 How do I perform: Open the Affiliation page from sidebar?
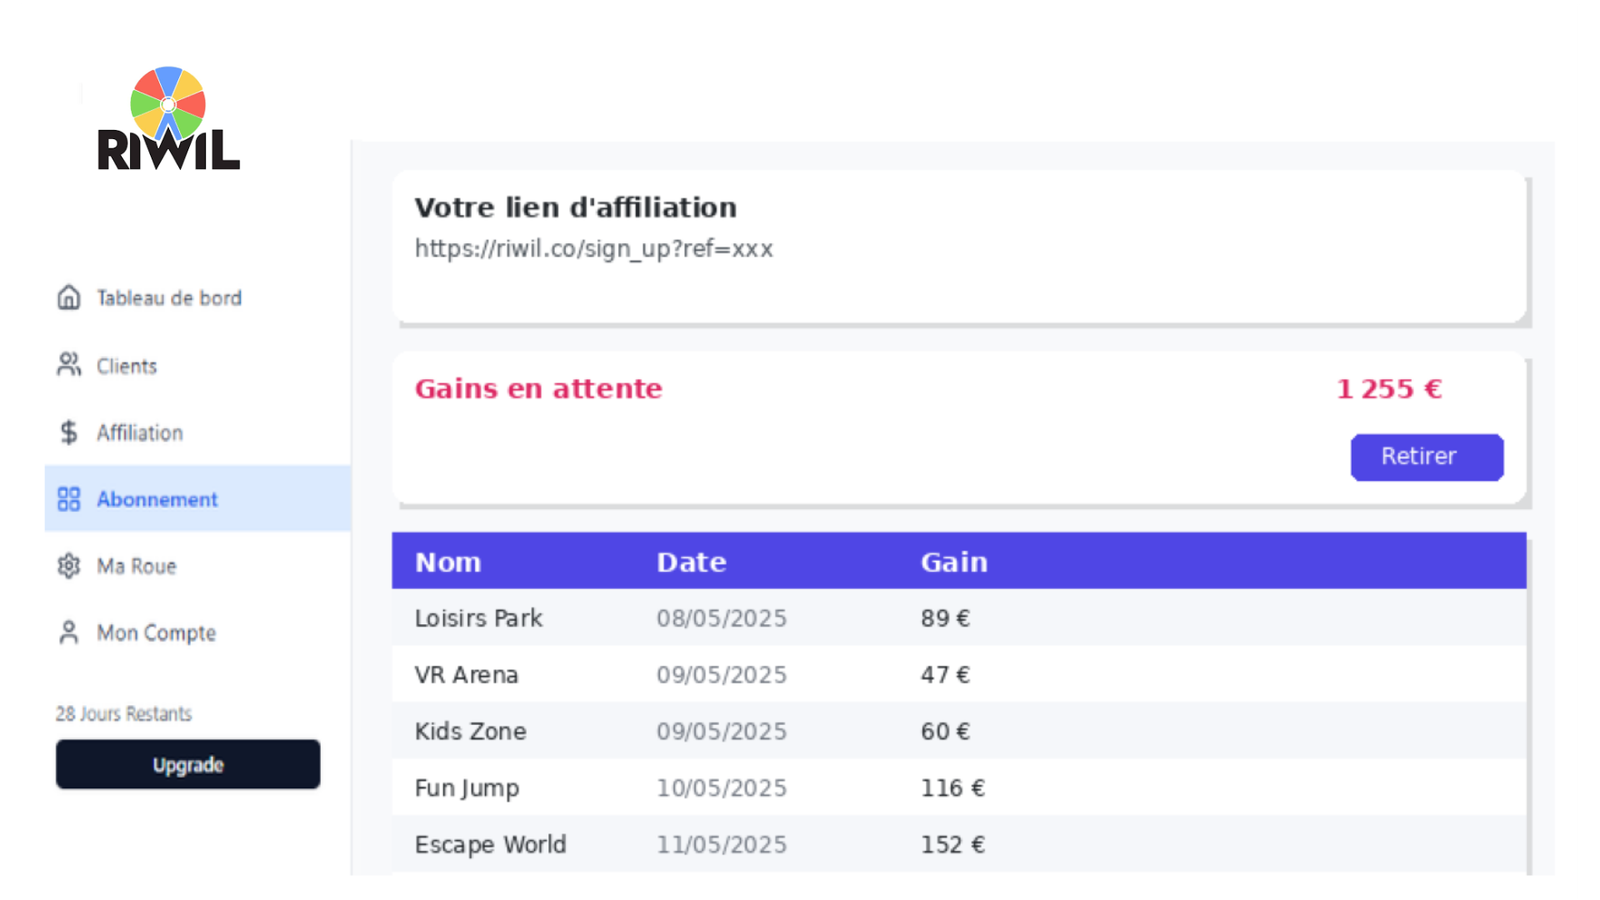click(140, 433)
